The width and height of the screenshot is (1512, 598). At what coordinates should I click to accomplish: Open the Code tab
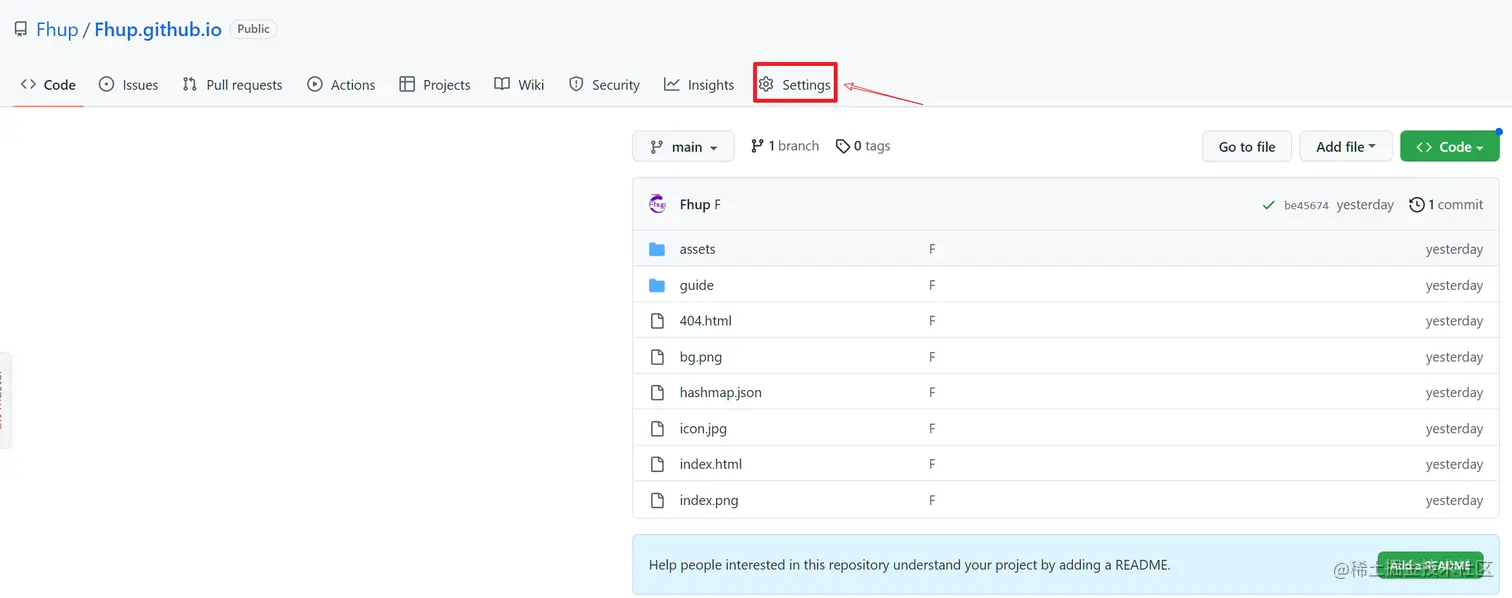point(48,85)
